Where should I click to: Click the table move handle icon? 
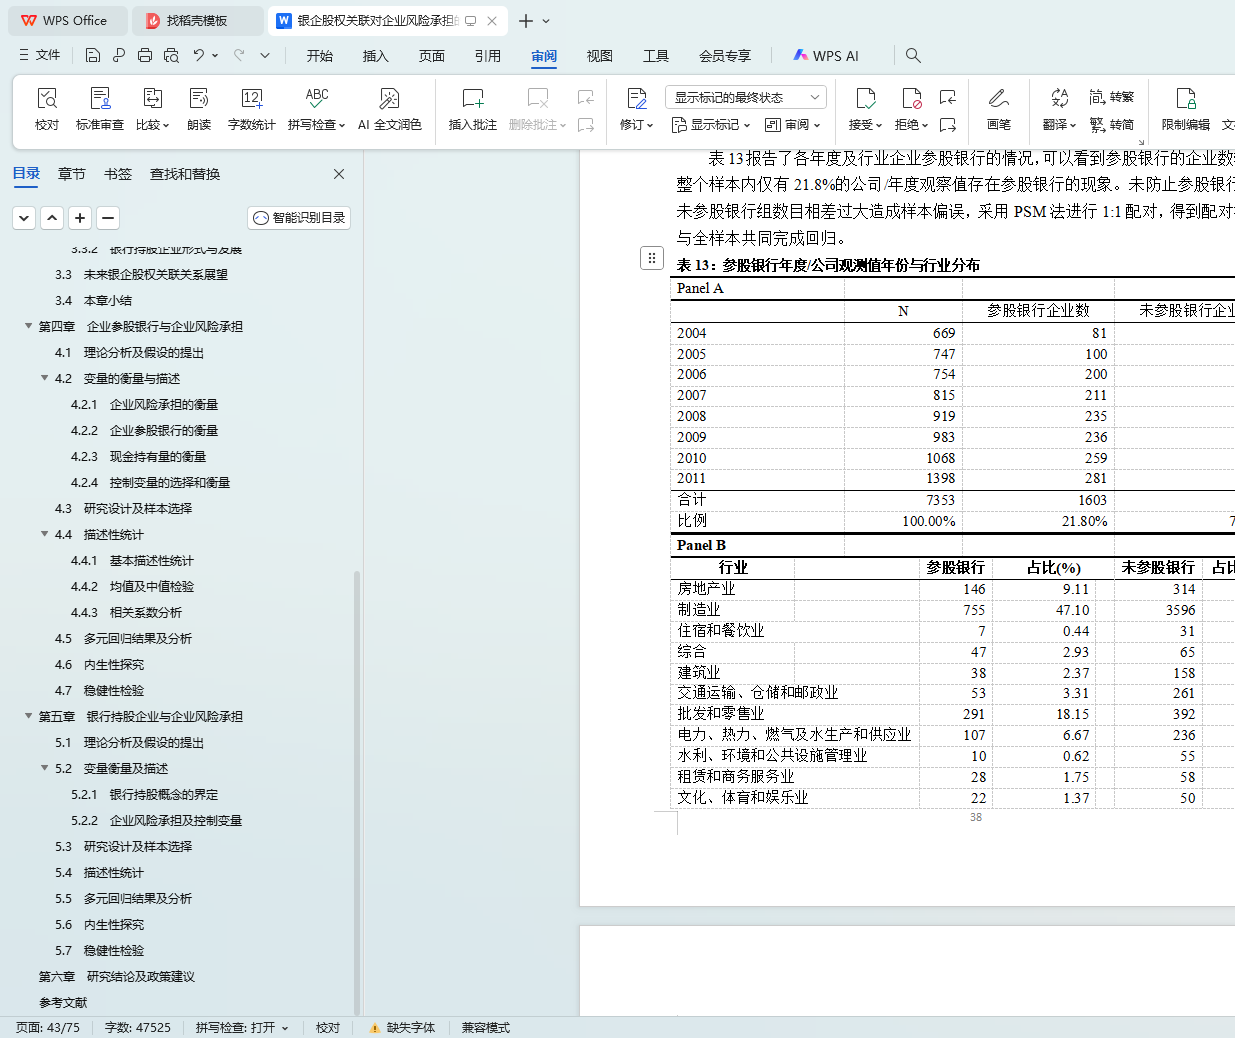point(651,258)
